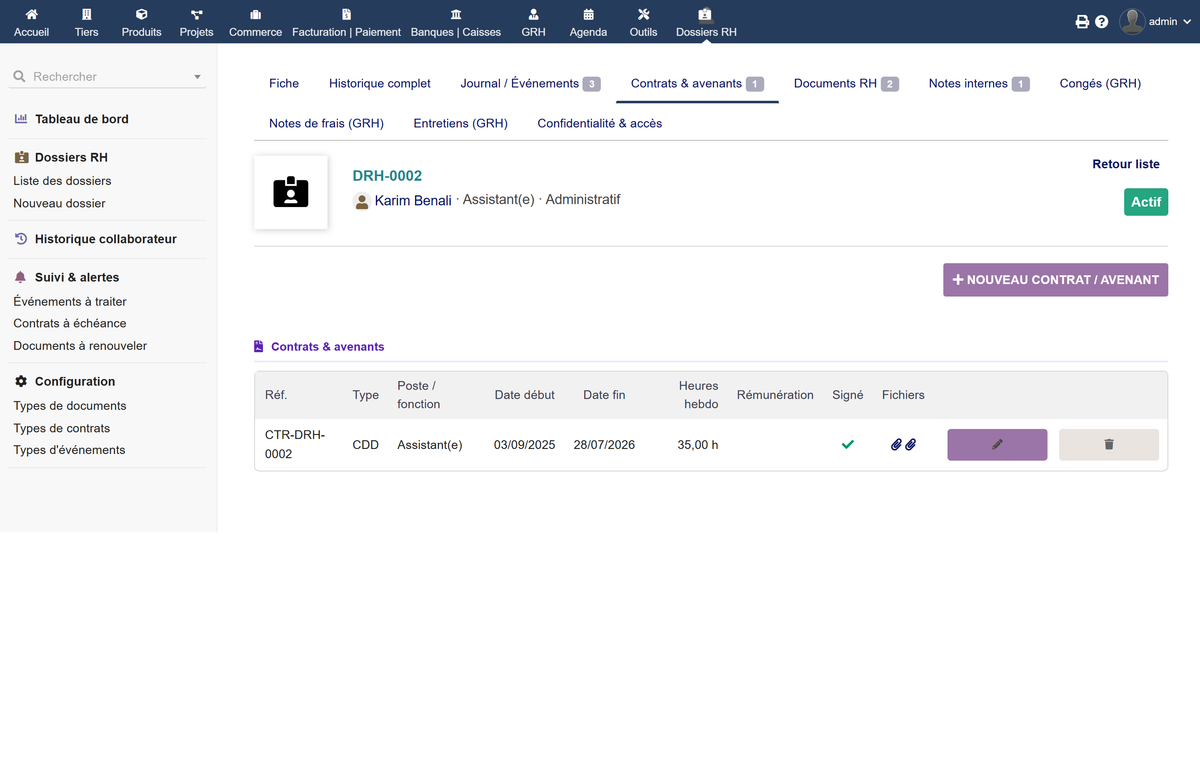Switch to Entretiens (GRH) tab
Image resolution: width=1200 pixels, height=783 pixels.
(460, 123)
